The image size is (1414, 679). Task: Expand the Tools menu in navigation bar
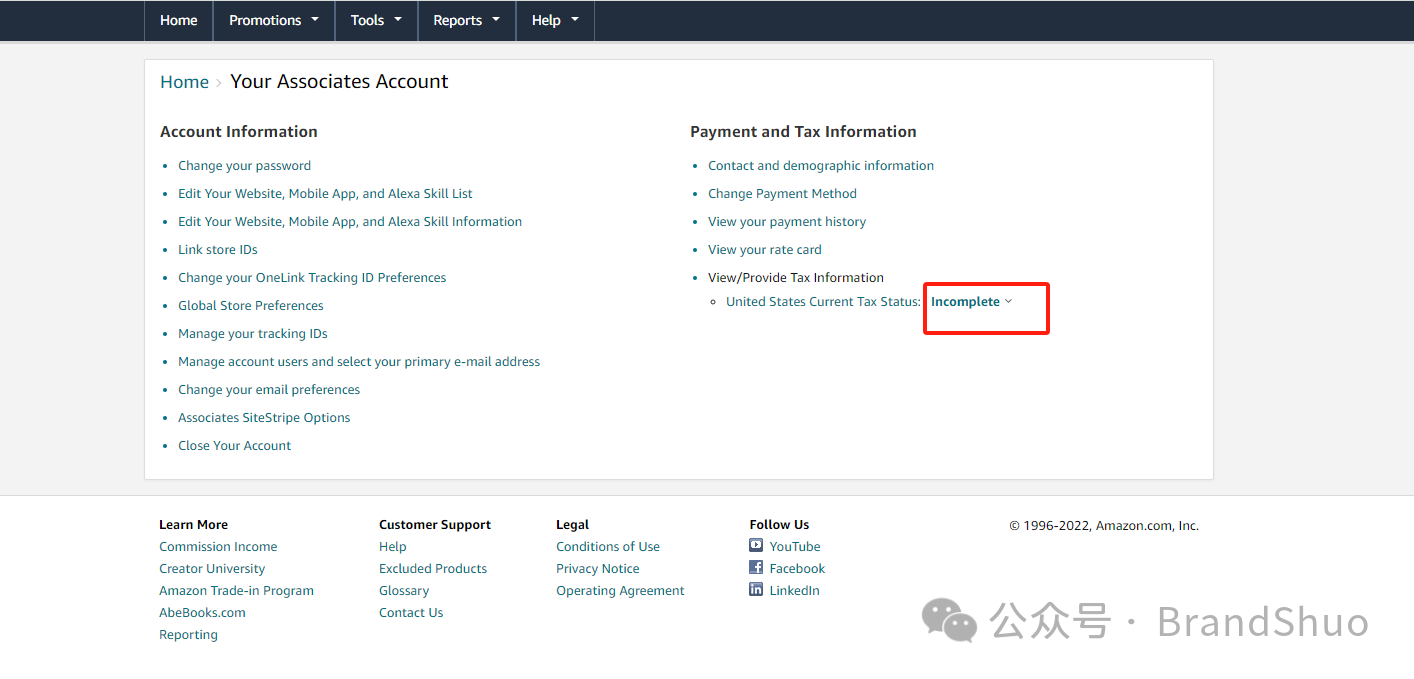point(376,20)
